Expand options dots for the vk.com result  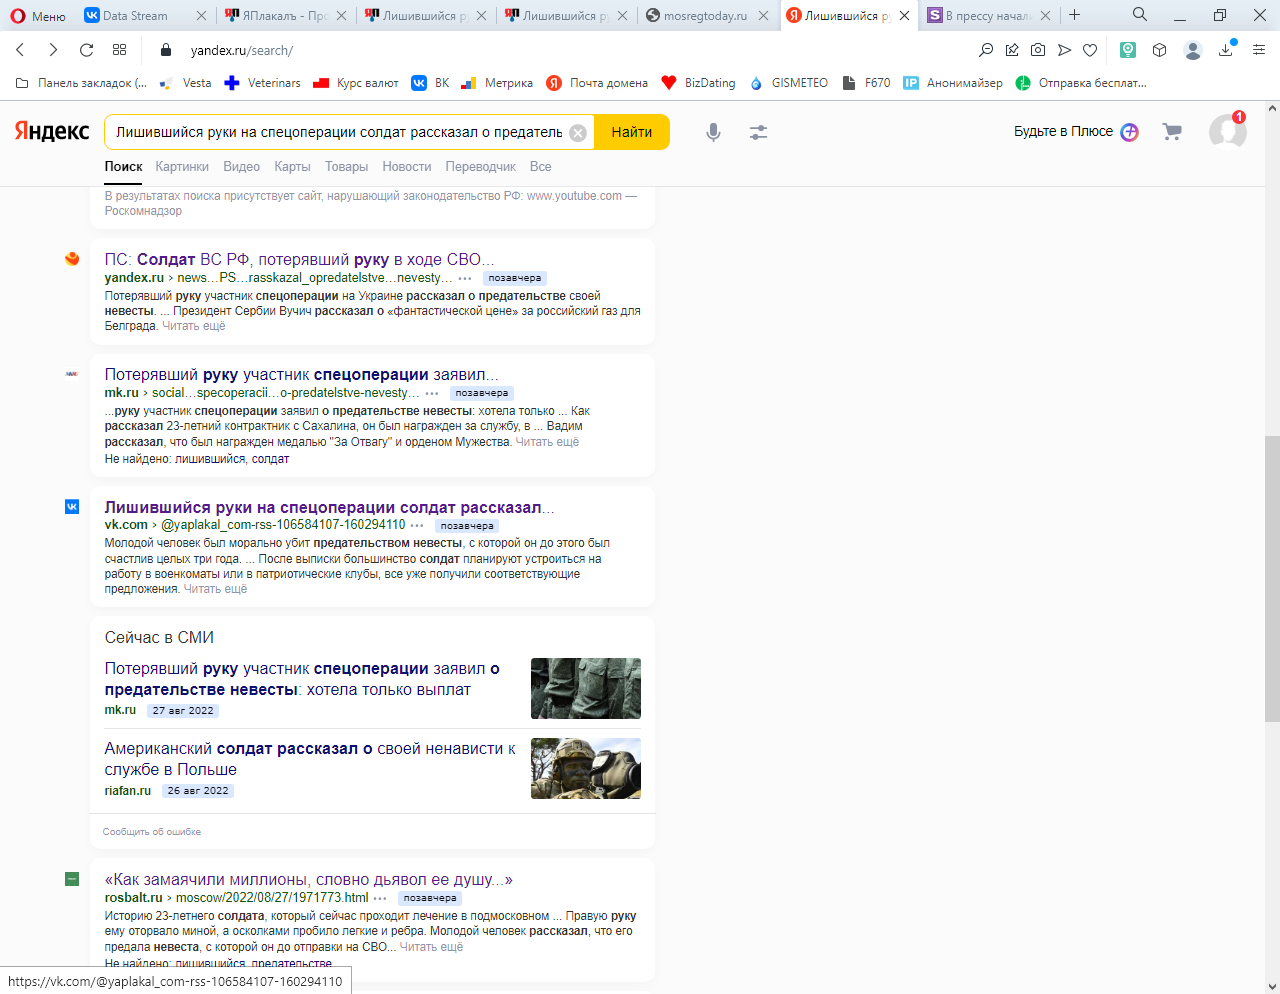pos(417,525)
